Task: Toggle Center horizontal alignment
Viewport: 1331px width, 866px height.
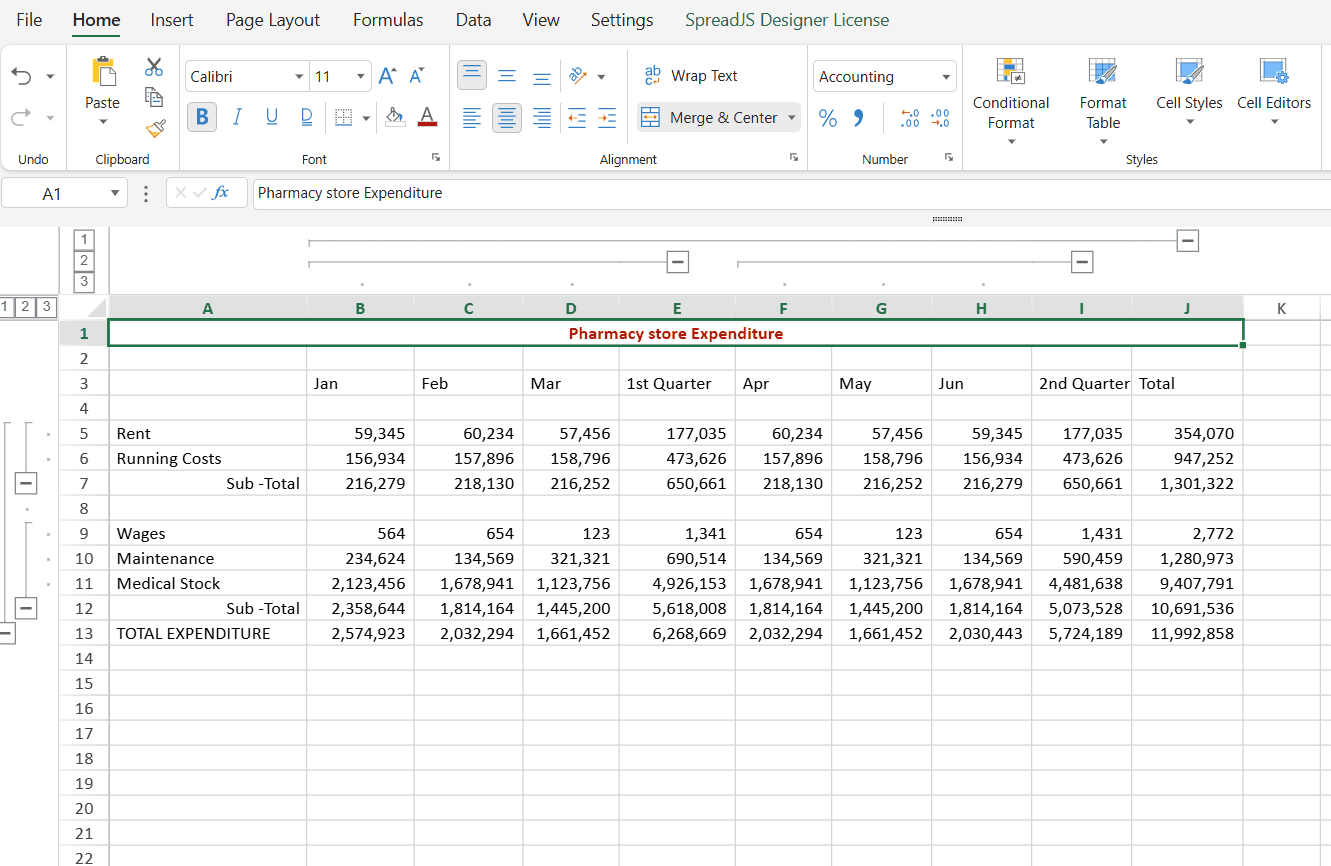Action: tap(507, 118)
